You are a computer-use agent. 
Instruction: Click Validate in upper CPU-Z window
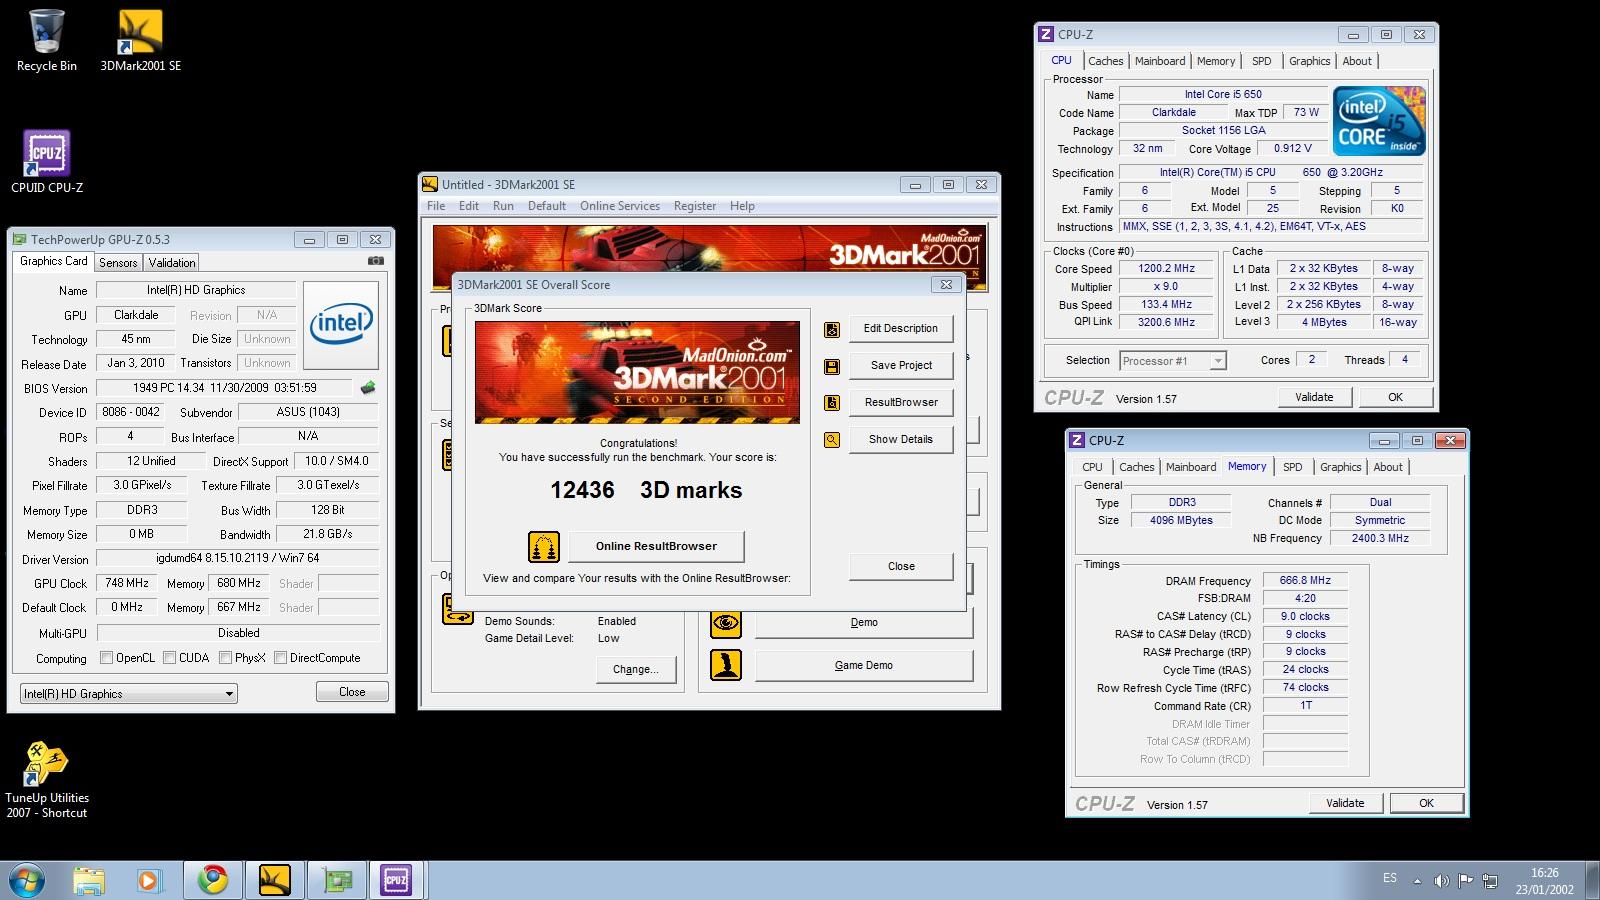tap(1314, 397)
